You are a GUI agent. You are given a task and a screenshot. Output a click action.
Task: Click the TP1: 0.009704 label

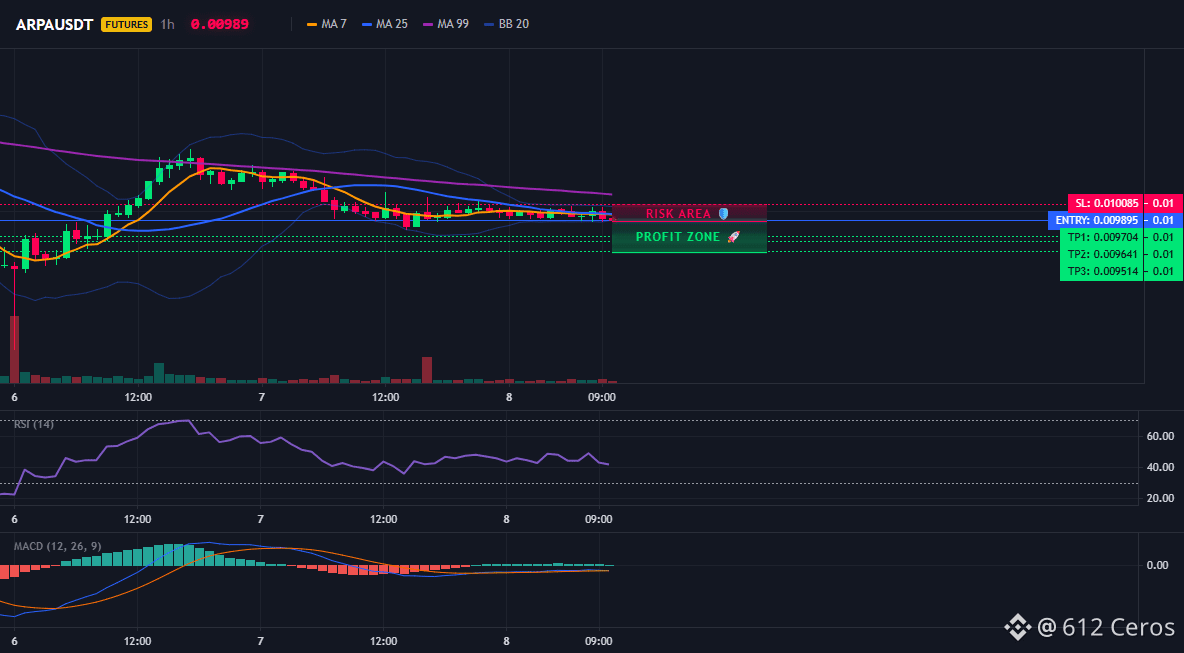click(1102, 237)
